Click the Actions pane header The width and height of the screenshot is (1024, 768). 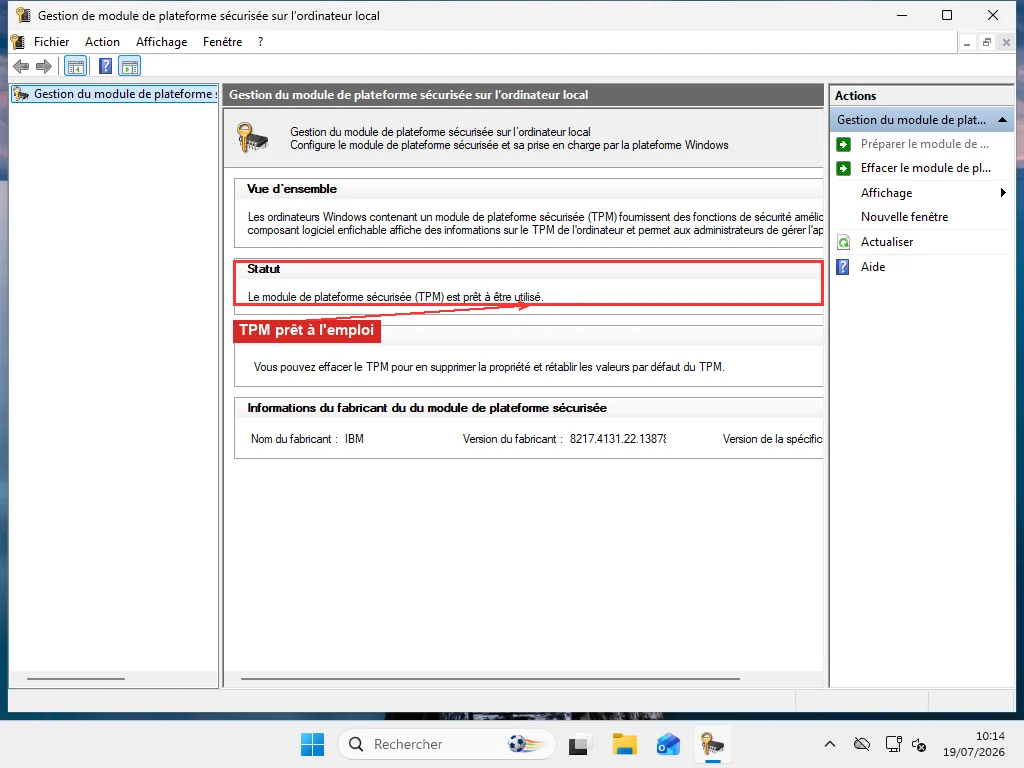(x=921, y=95)
